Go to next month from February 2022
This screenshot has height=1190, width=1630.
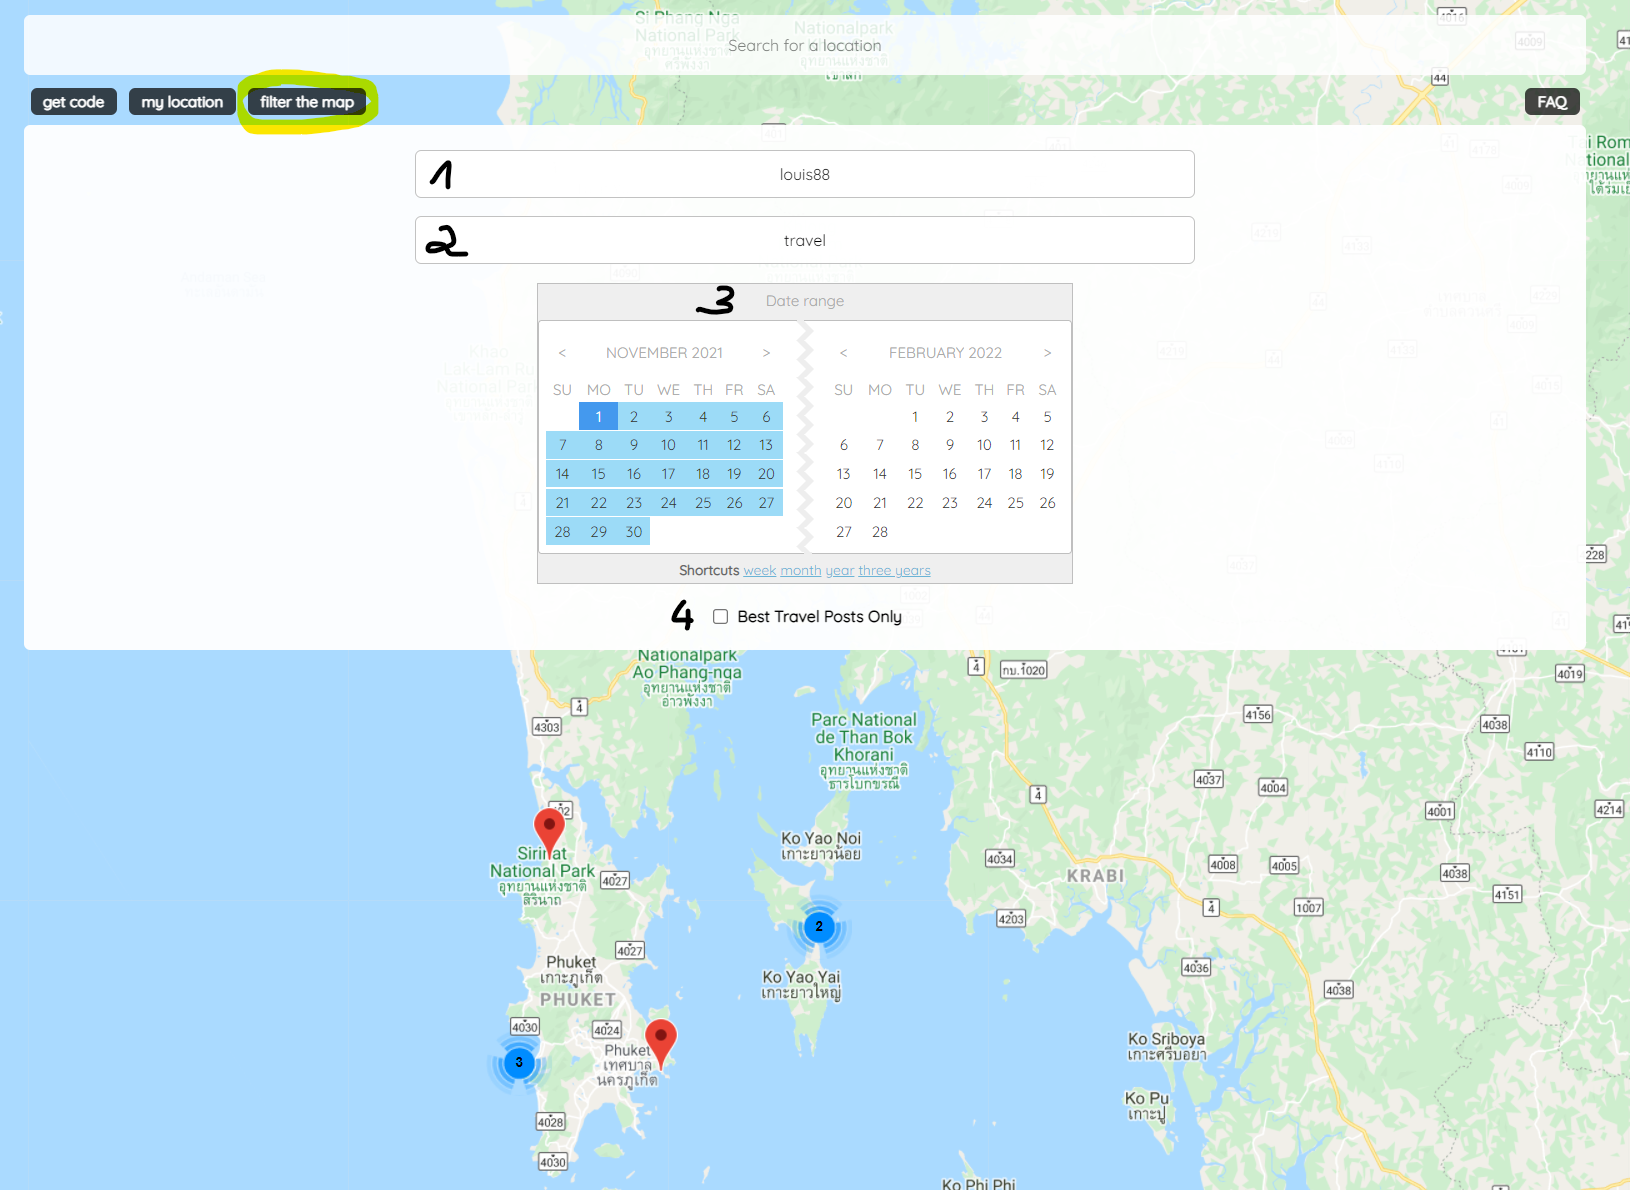pos(1047,353)
